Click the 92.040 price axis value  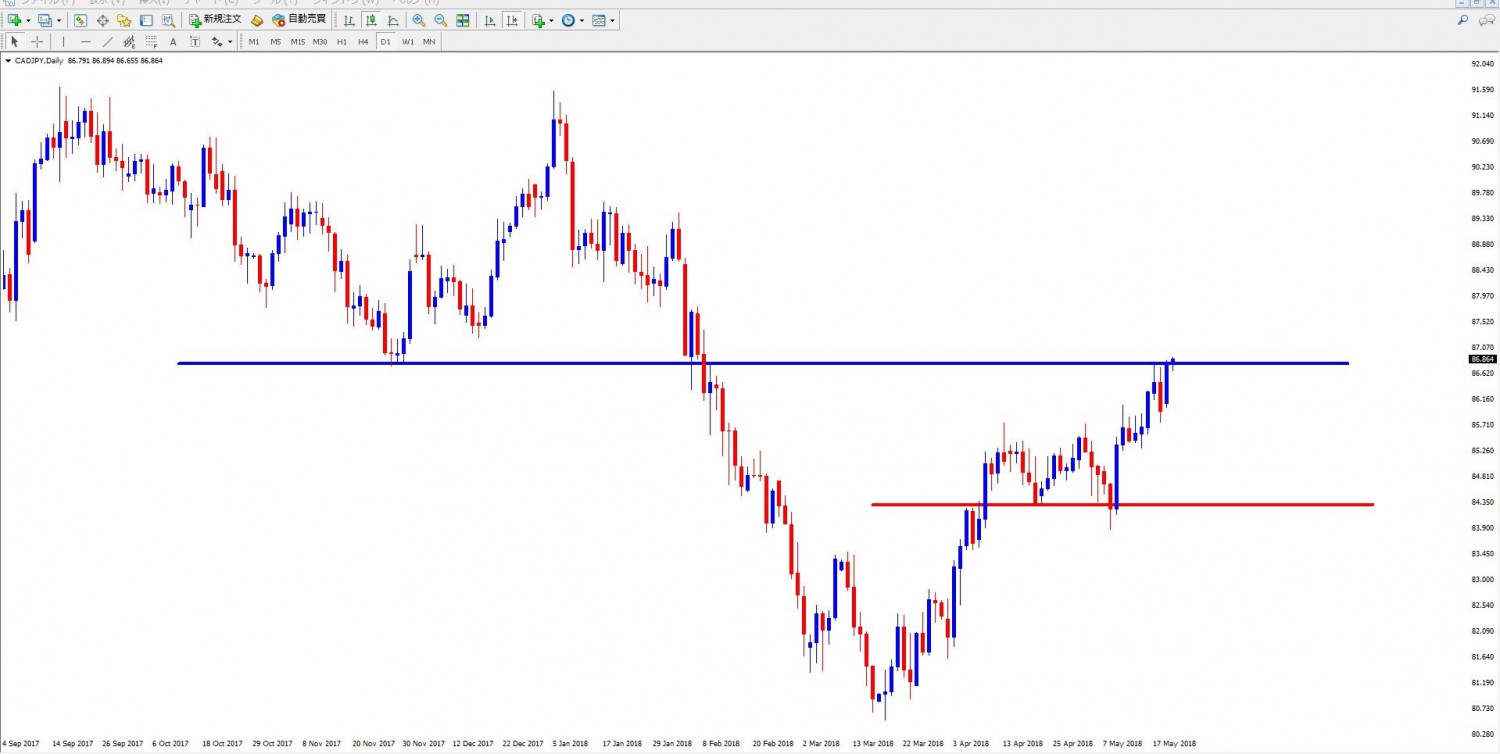pyautogui.click(x=1482, y=63)
